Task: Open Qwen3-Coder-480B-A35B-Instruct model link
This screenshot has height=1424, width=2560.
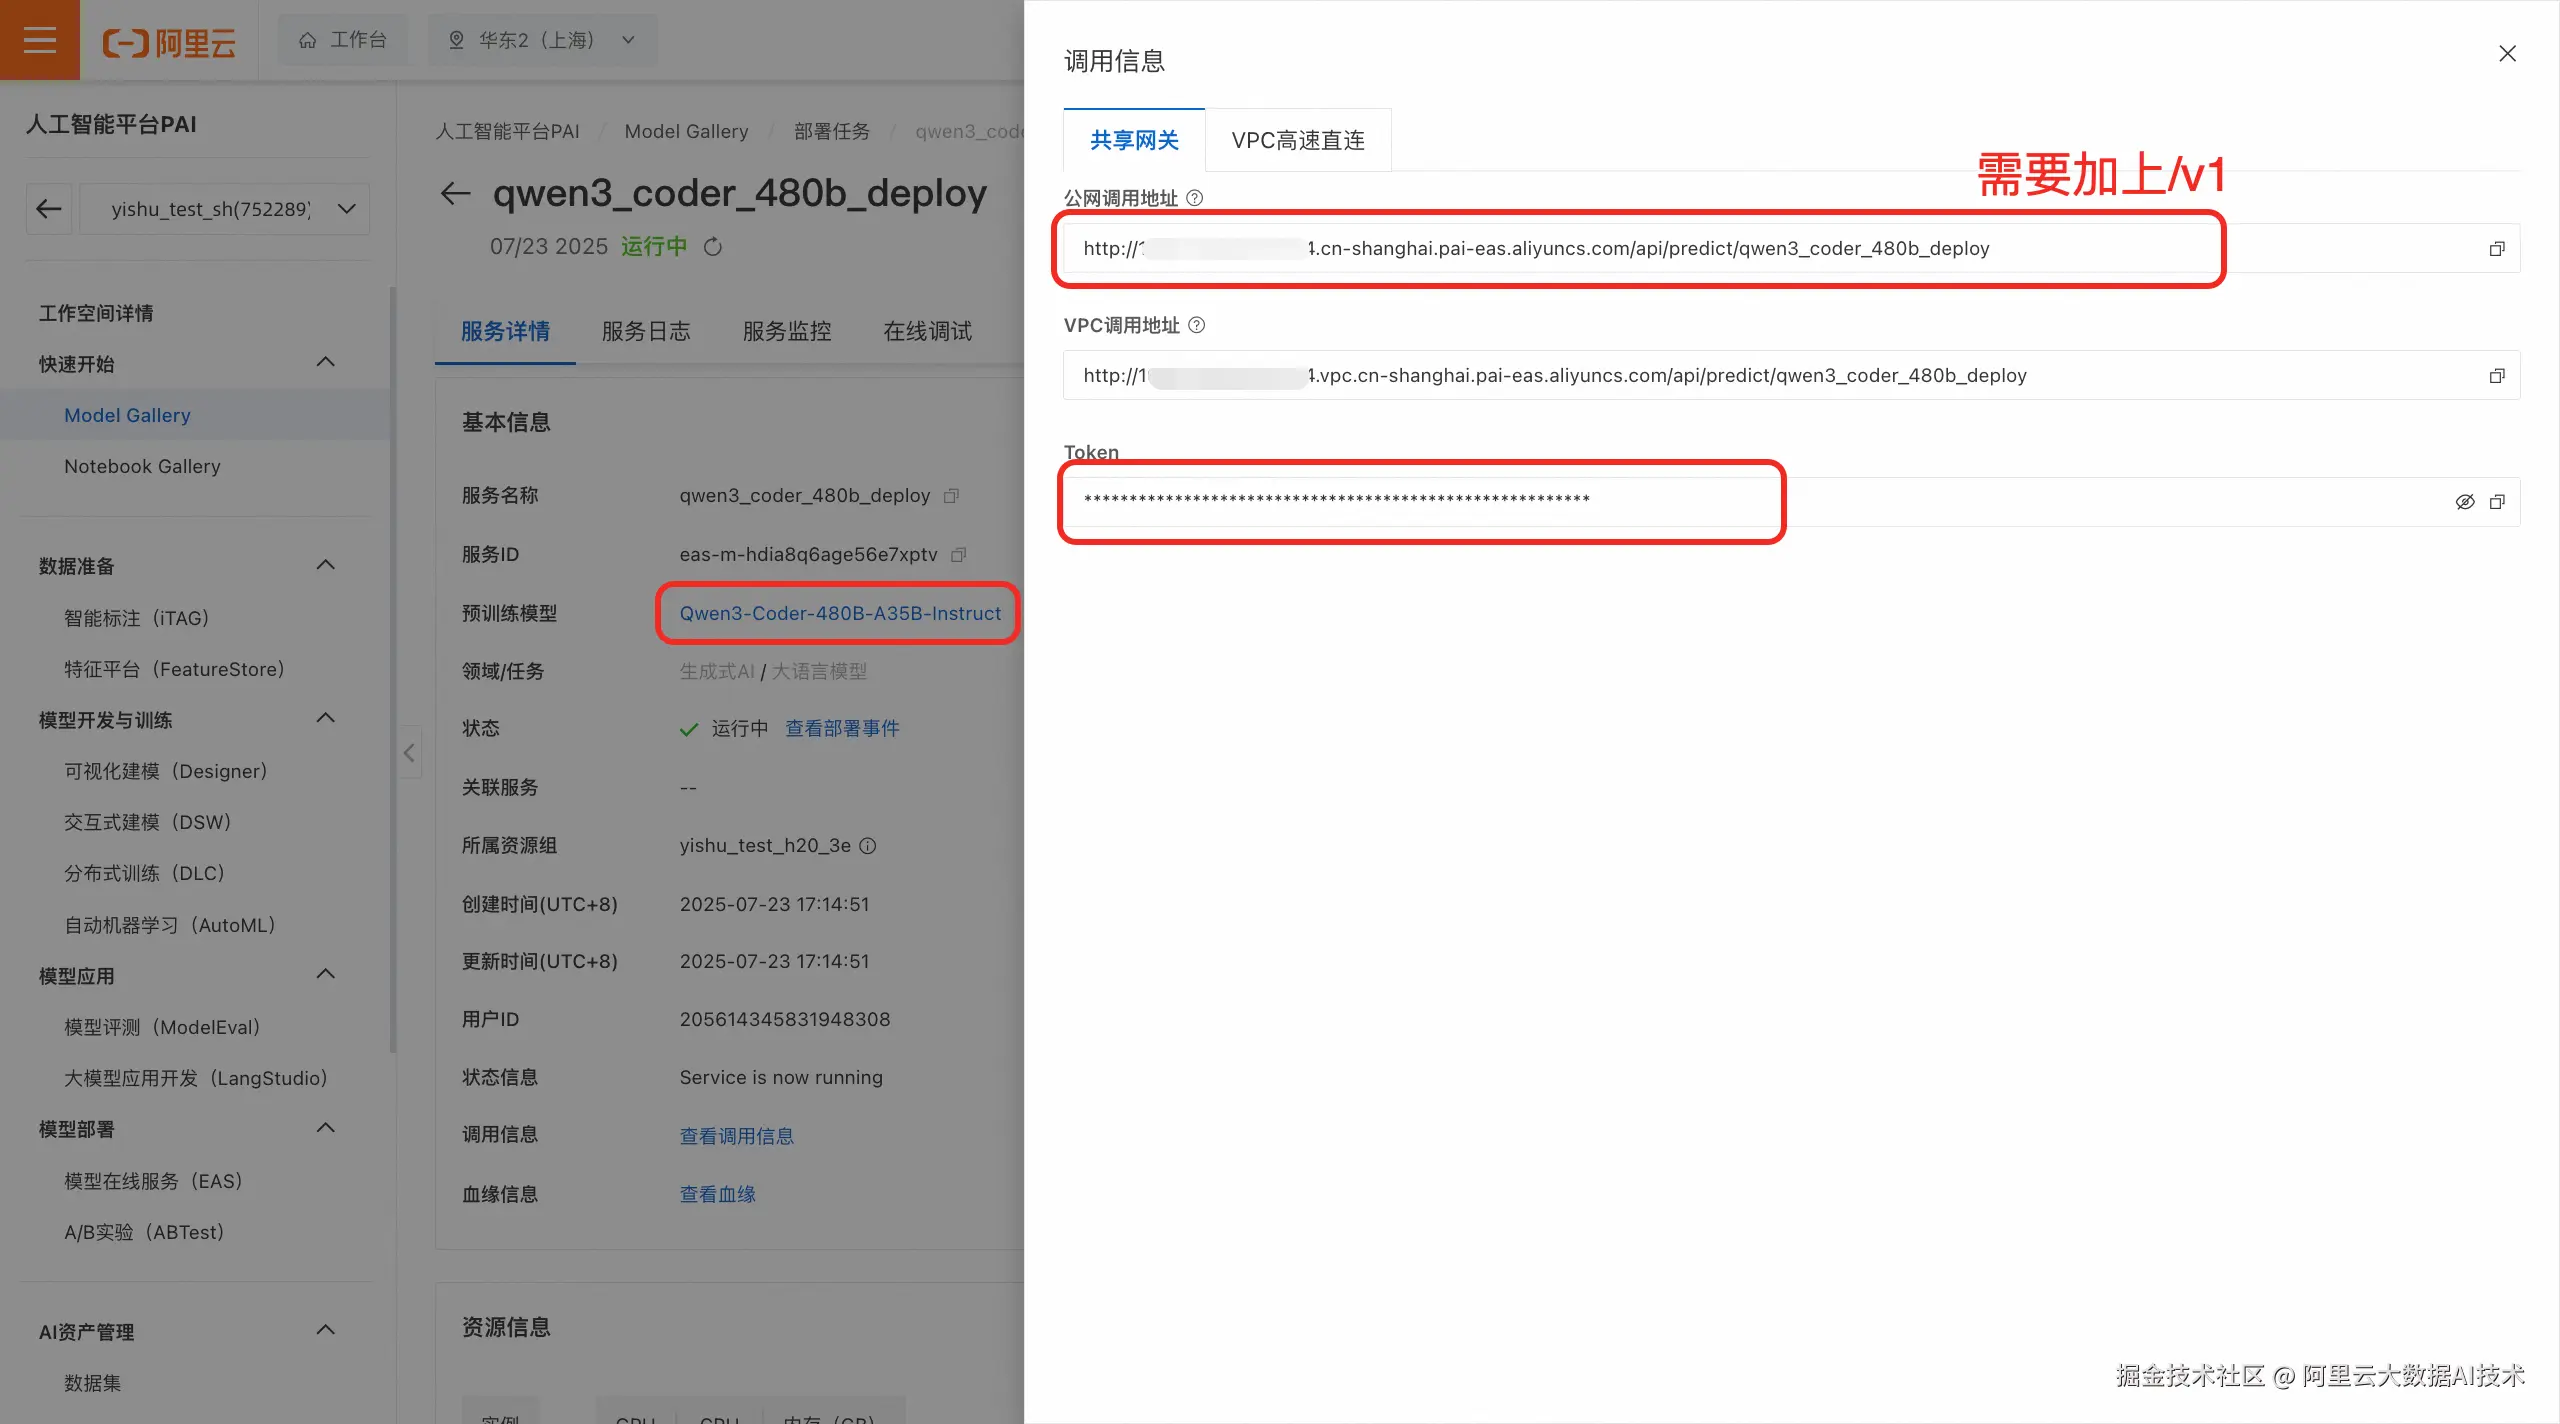Action: [840, 613]
